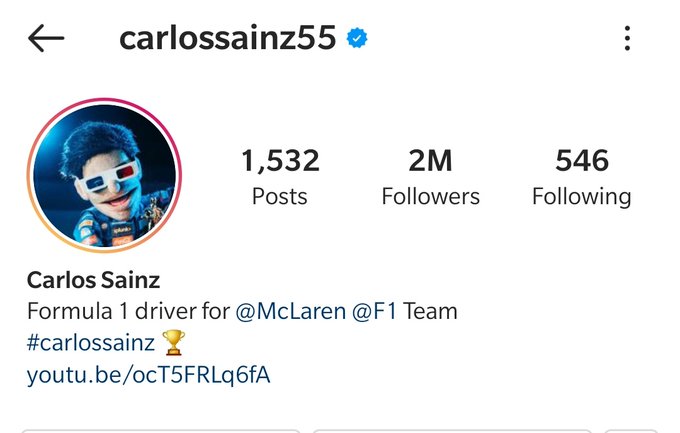The width and height of the screenshot is (680, 433).
Task: Open the #carlossainz hashtag
Action: click(x=91, y=343)
